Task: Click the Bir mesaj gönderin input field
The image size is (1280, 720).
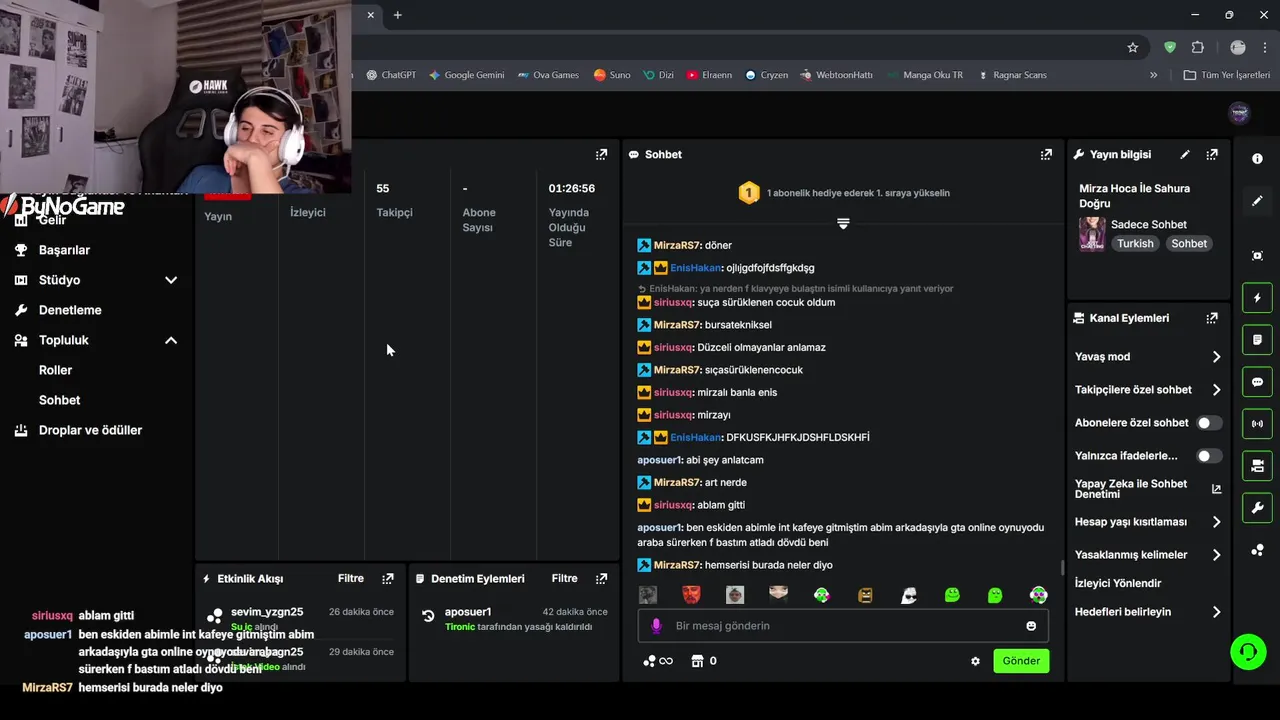Action: (843, 626)
